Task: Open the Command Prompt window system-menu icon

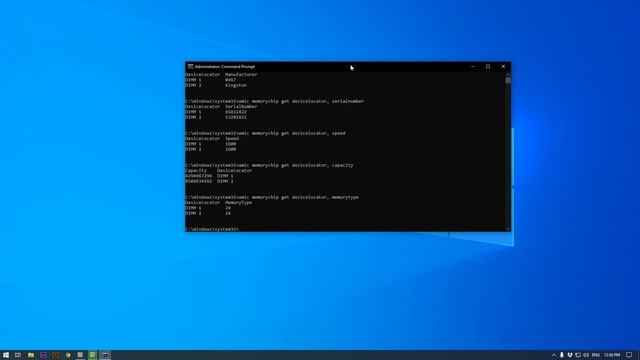Action: click(x=190, y=66)
